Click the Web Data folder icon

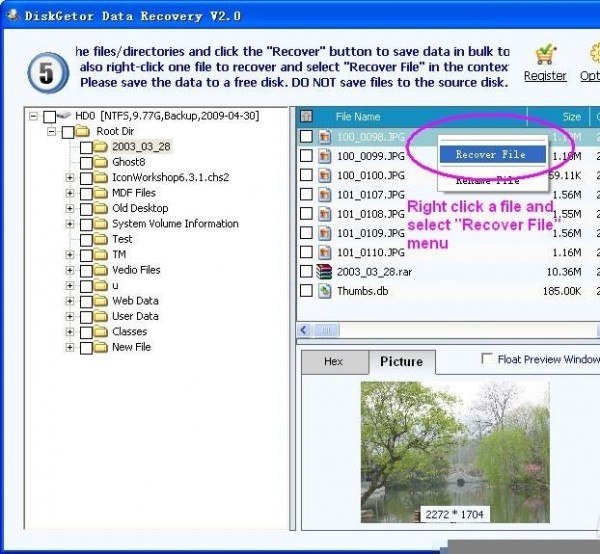tap(100, 301)
